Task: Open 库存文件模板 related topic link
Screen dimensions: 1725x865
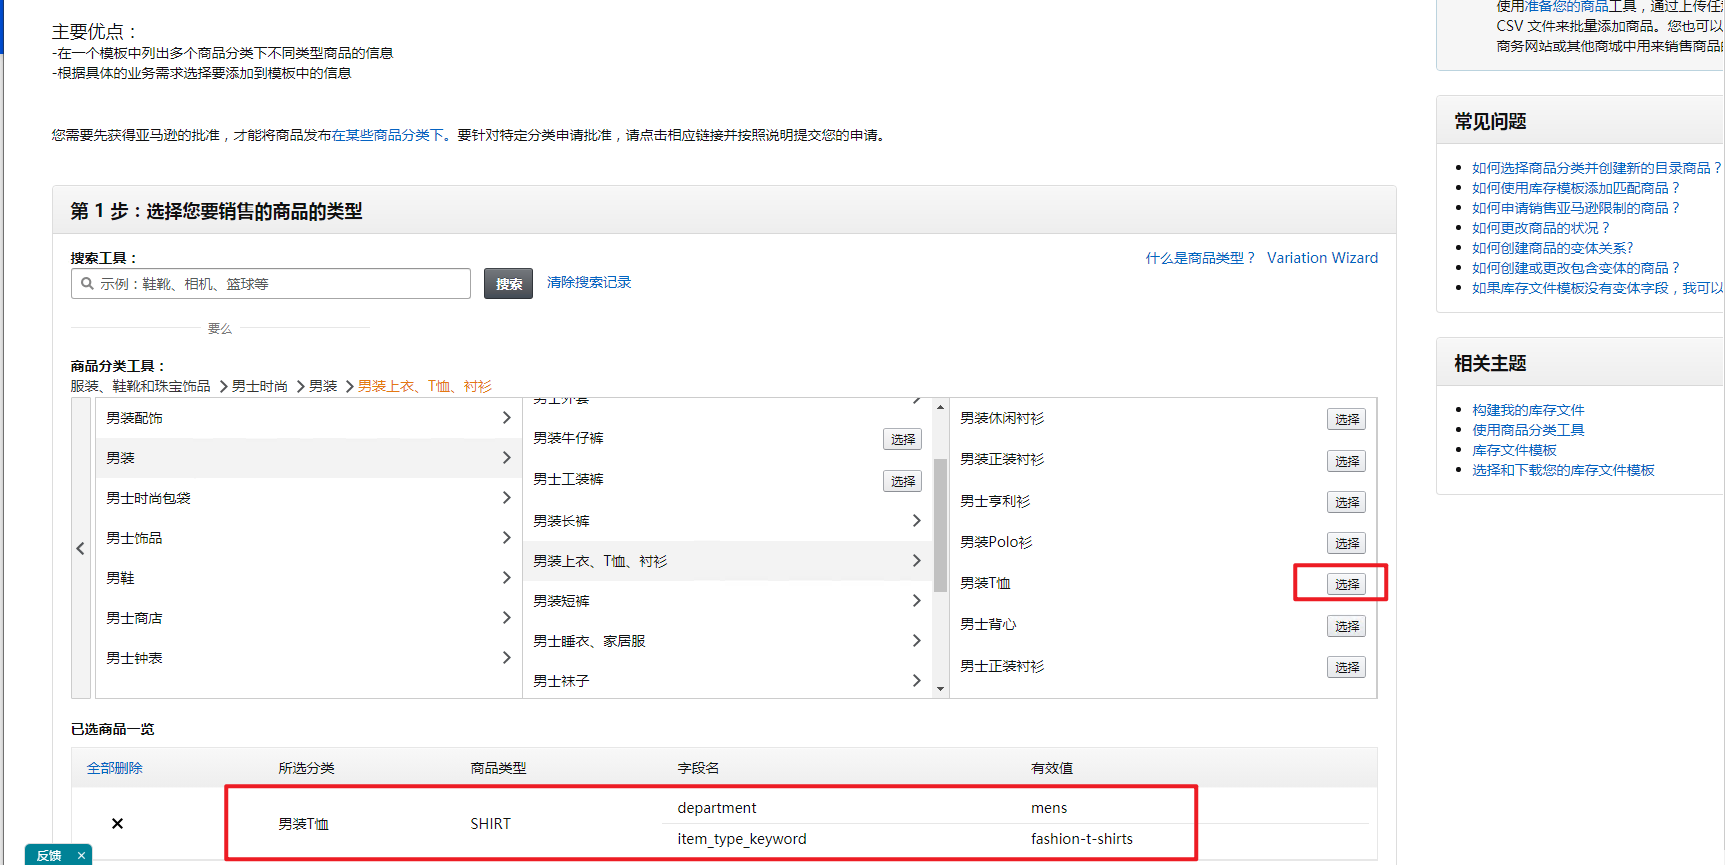Action: coord(1514,450)
